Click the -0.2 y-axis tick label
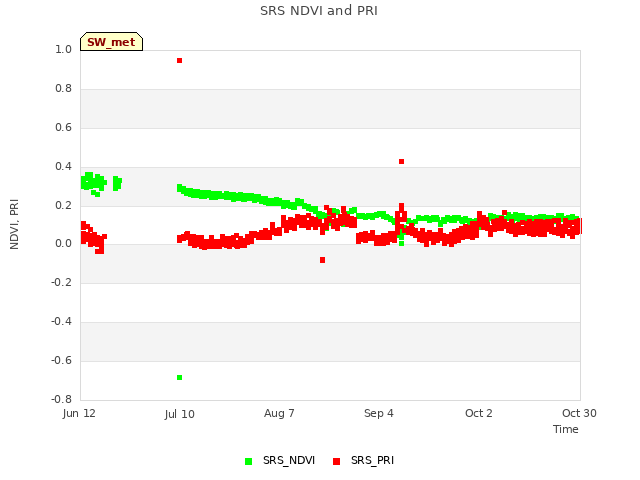640x480 pixels. pos(61,282)
